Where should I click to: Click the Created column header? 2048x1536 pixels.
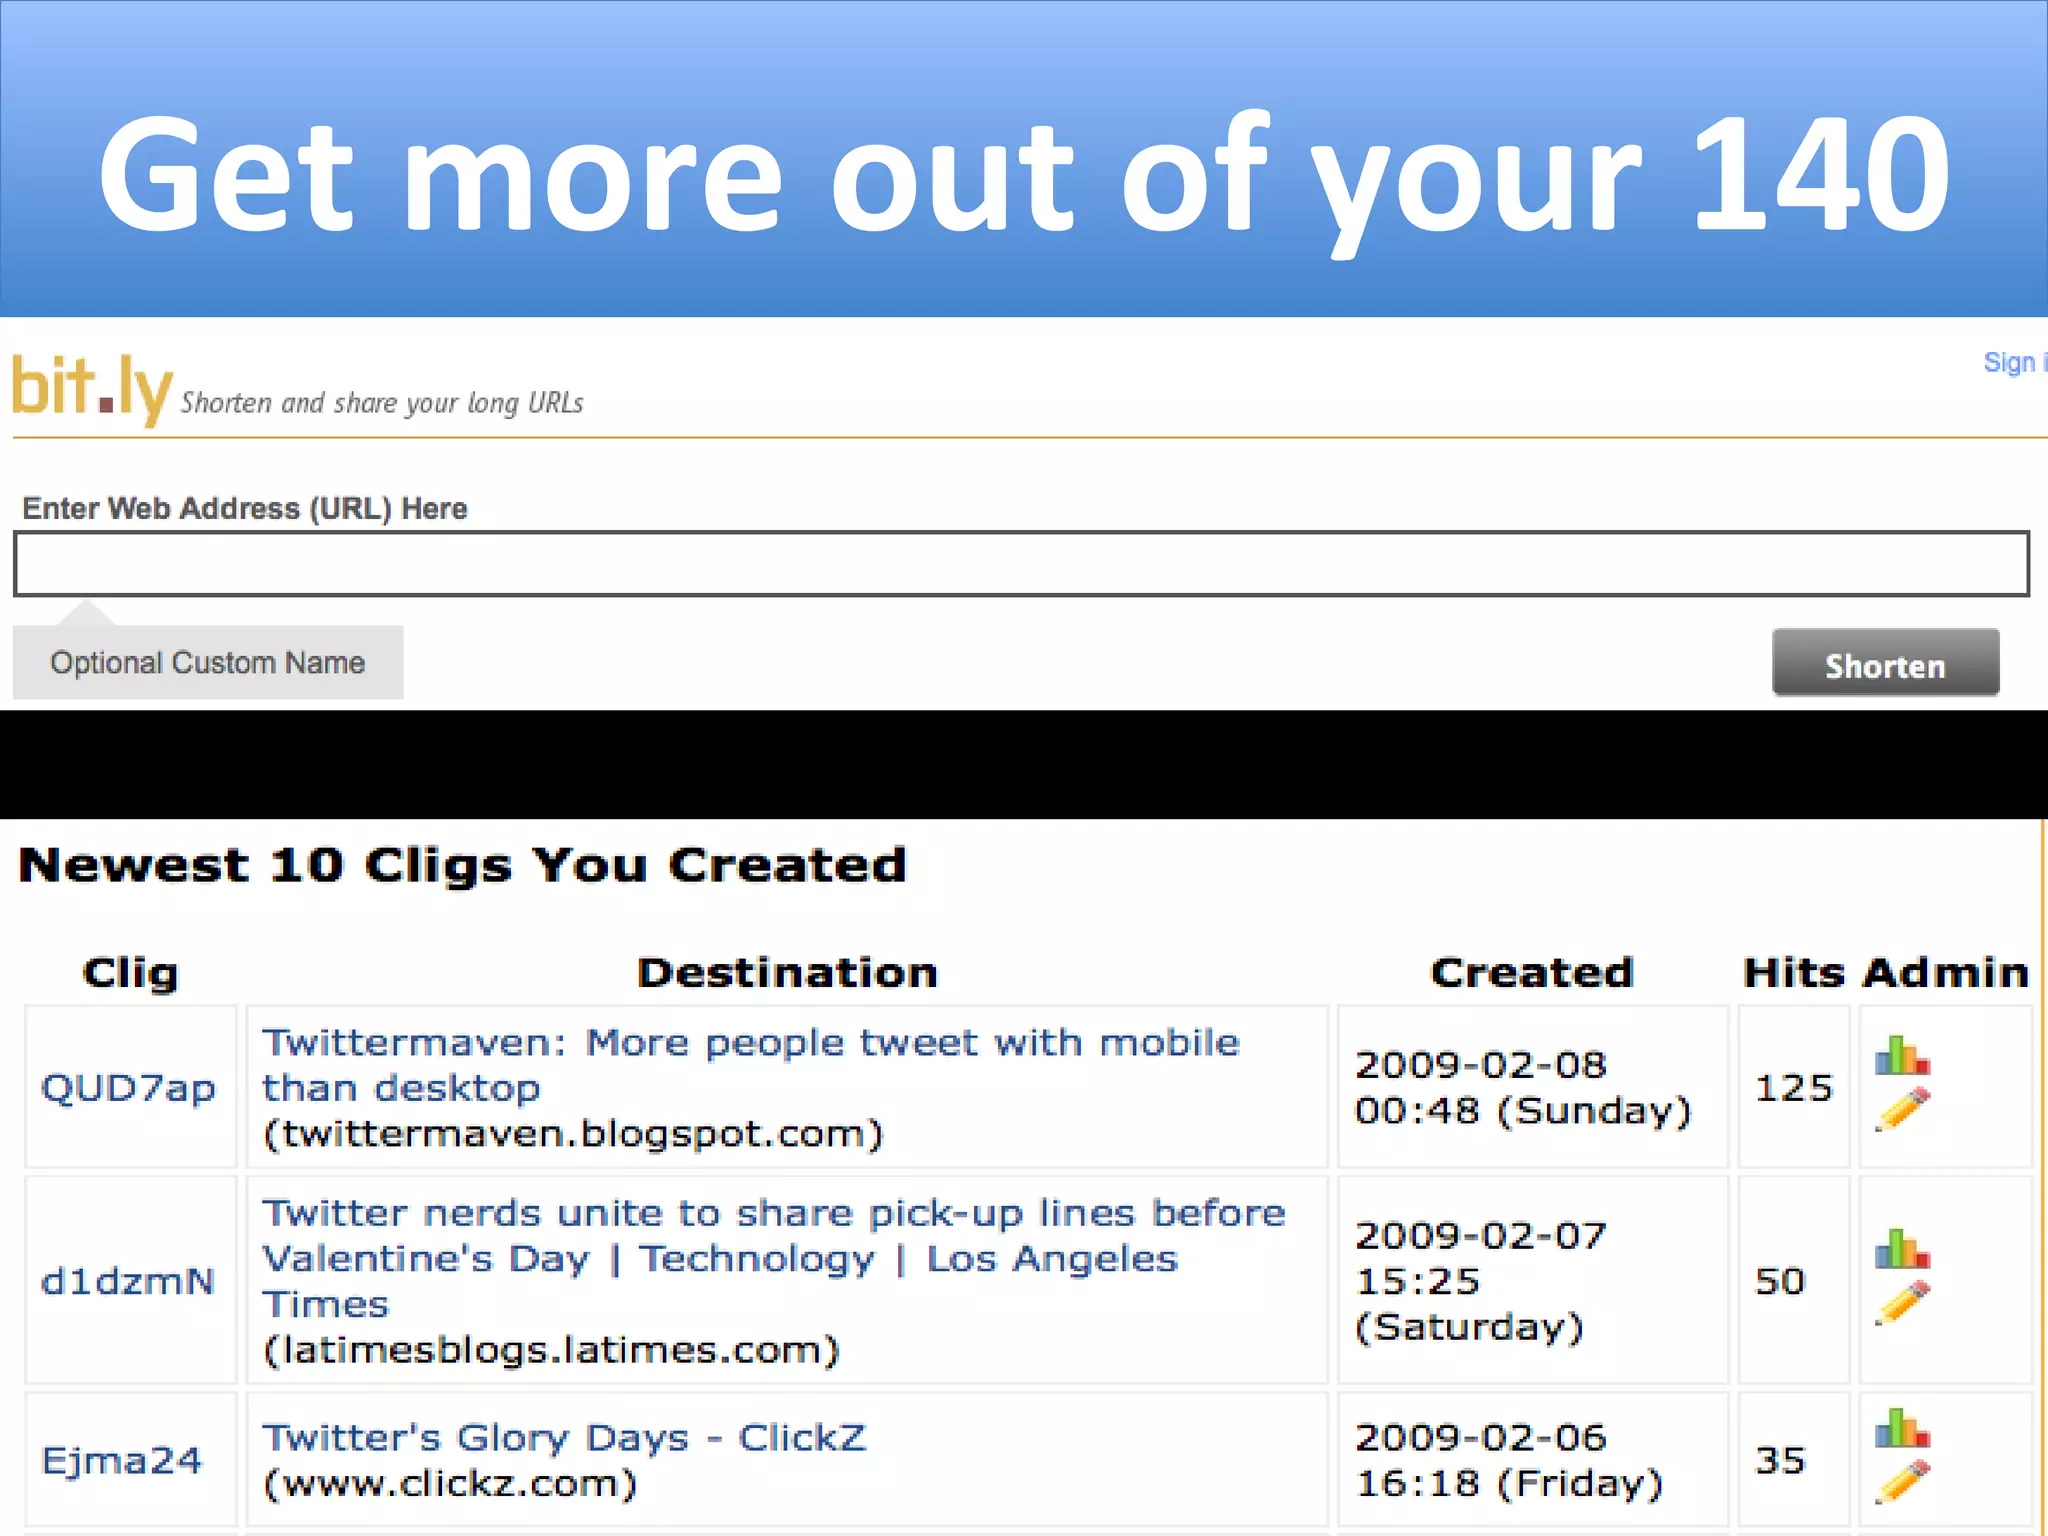tap(1532, 972)
